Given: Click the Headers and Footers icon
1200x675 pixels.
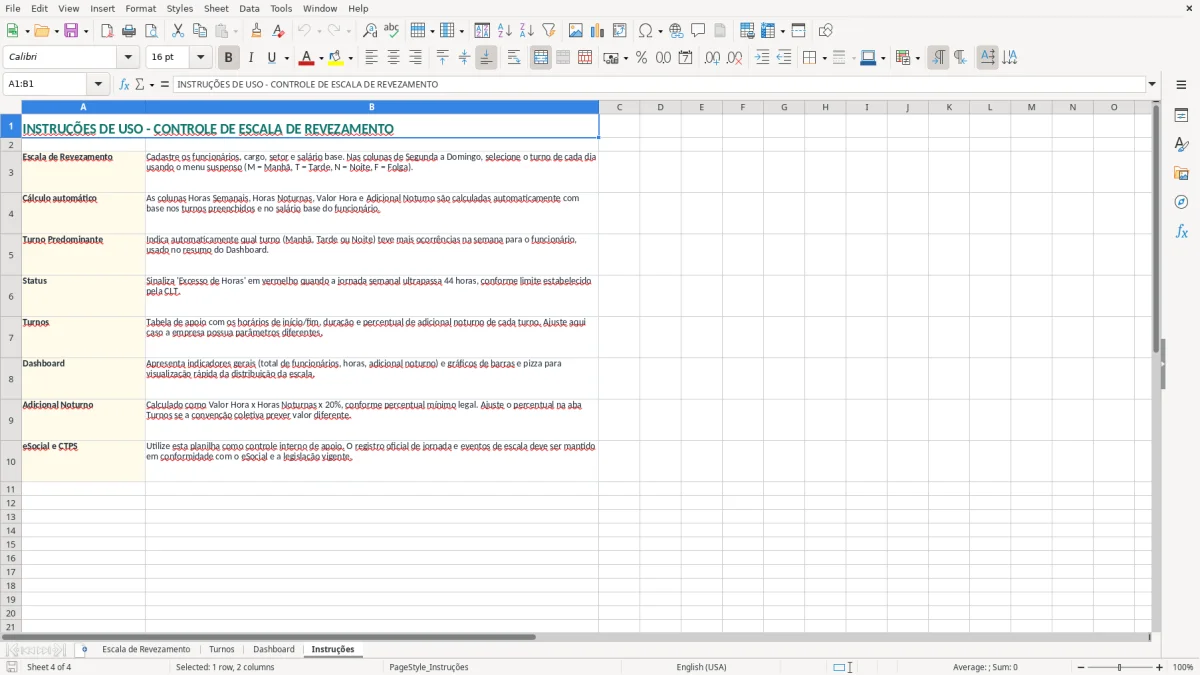Looking at the screenshot, I should pos(720,31).
